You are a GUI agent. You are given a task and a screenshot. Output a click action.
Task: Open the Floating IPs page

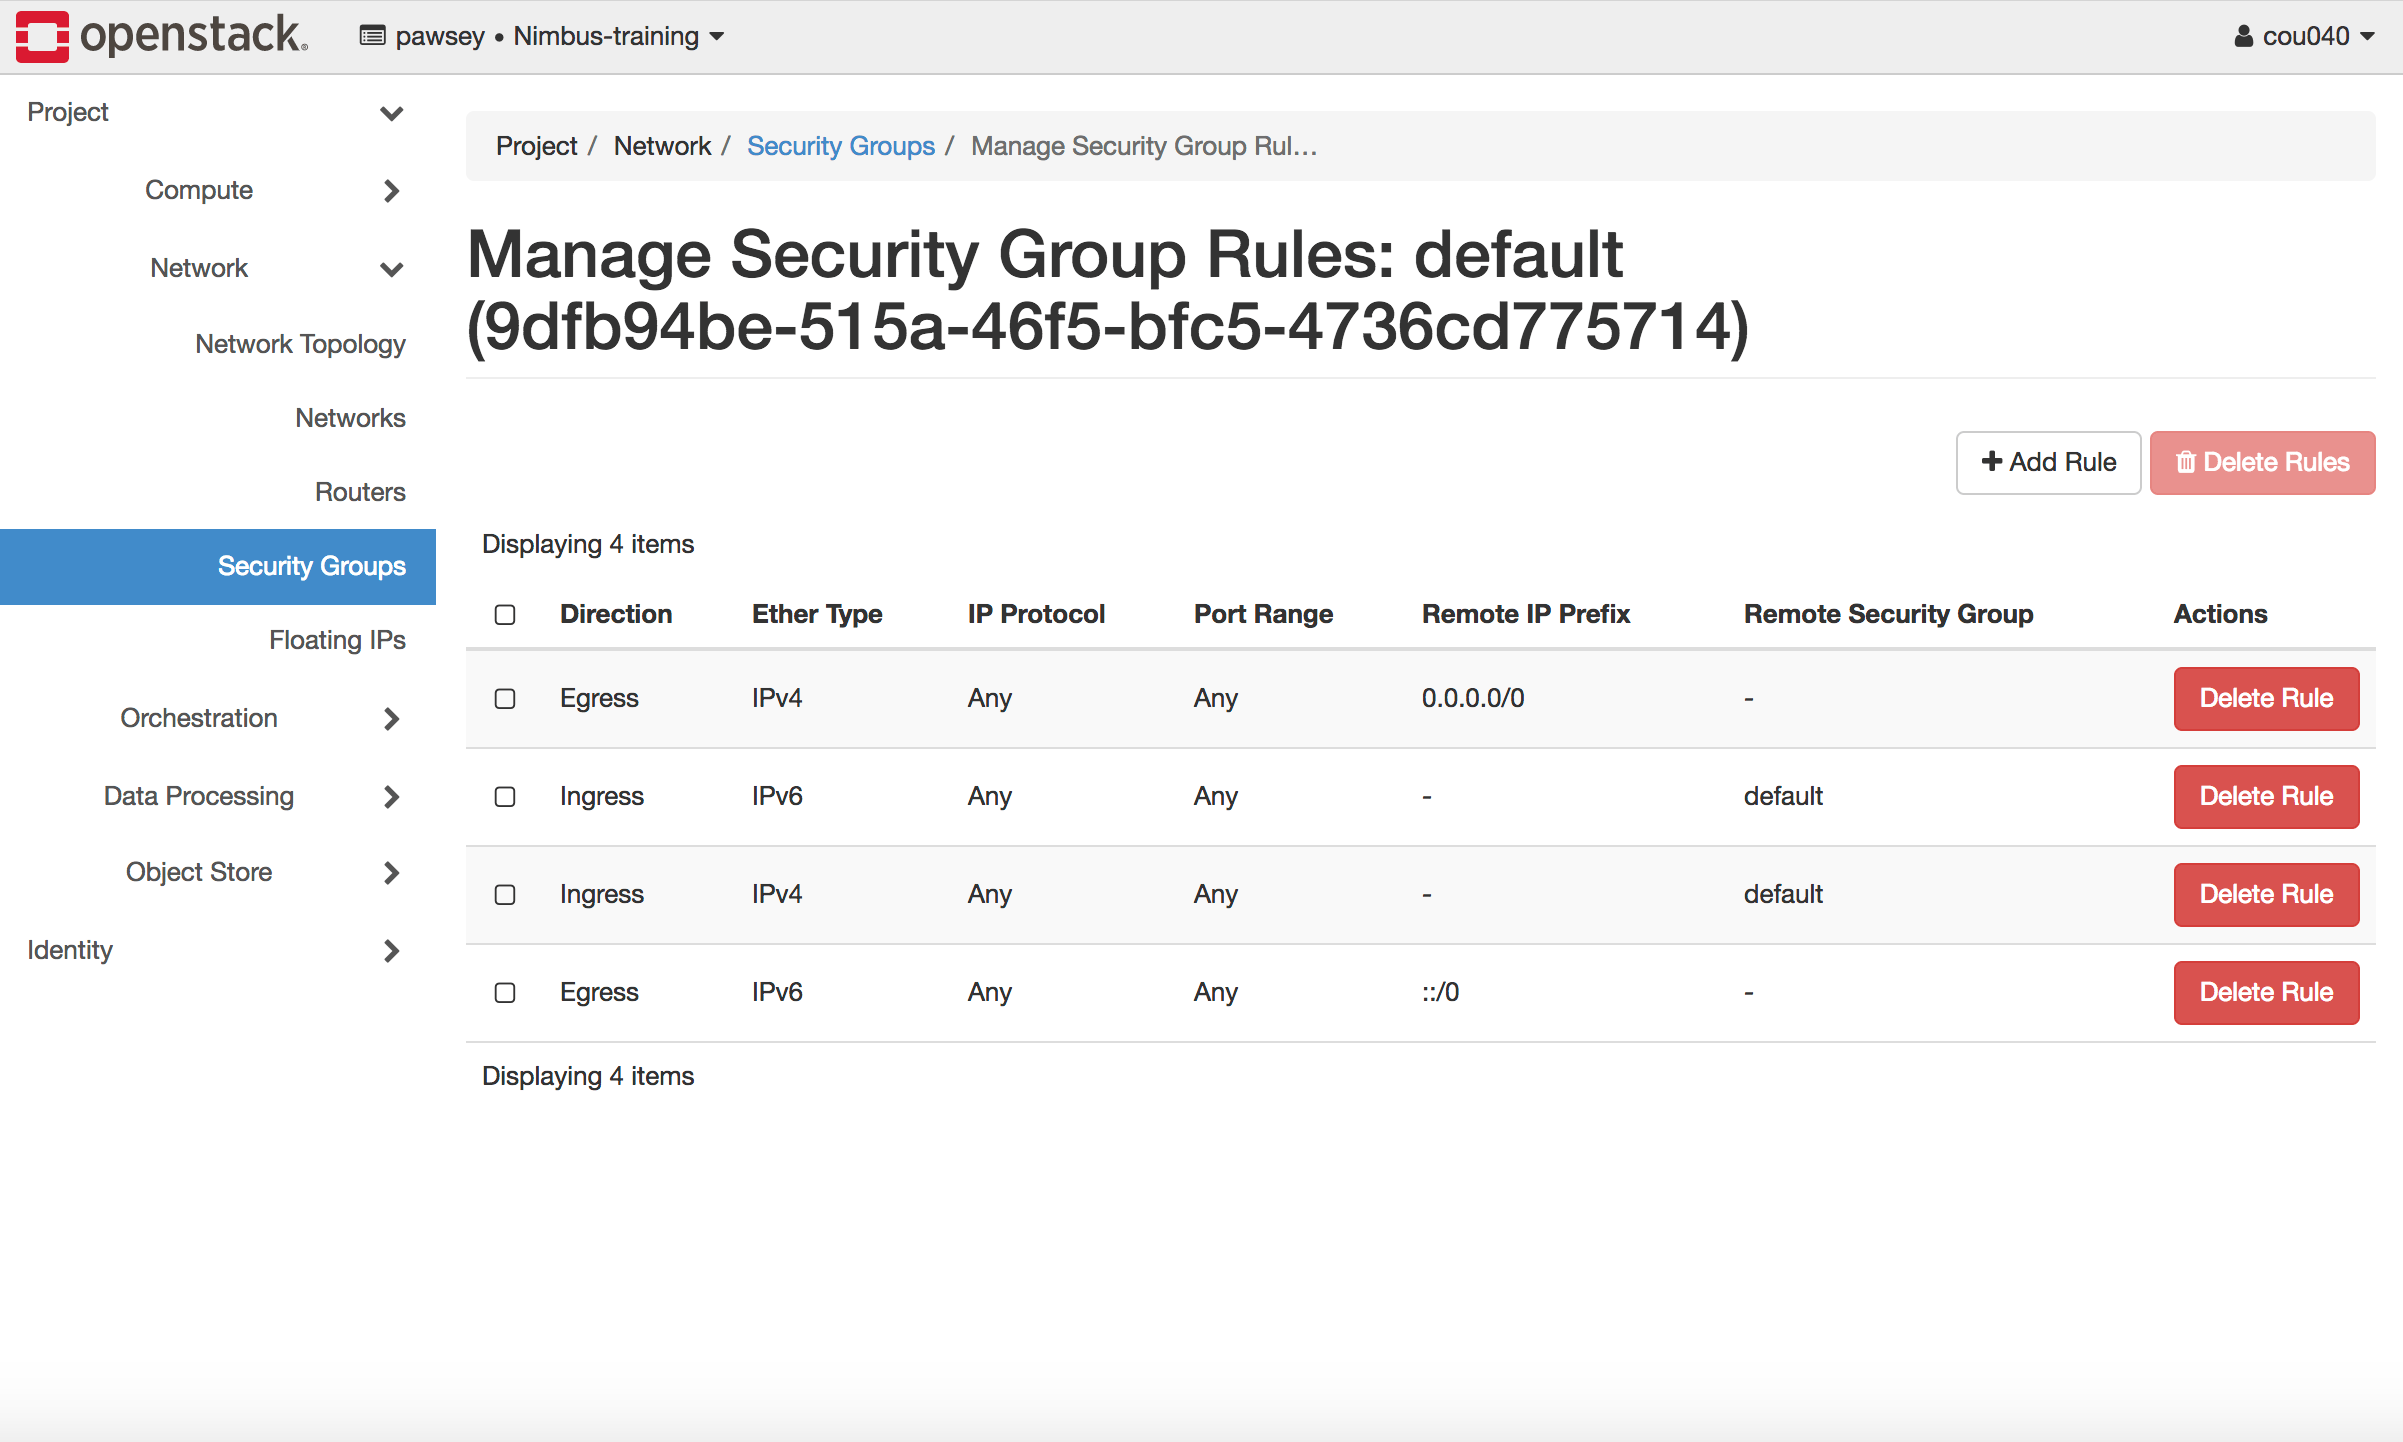tap(337, 640)
